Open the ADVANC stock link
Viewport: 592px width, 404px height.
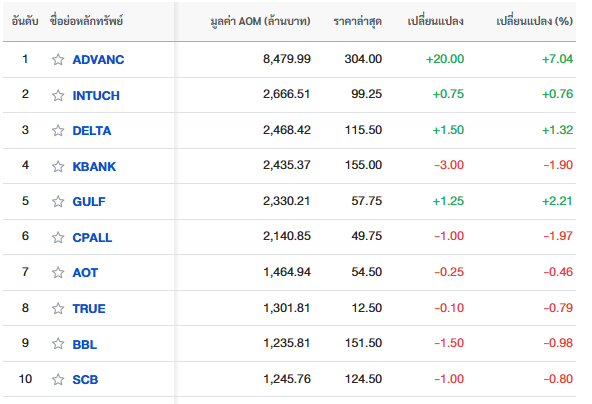(98, 60)
